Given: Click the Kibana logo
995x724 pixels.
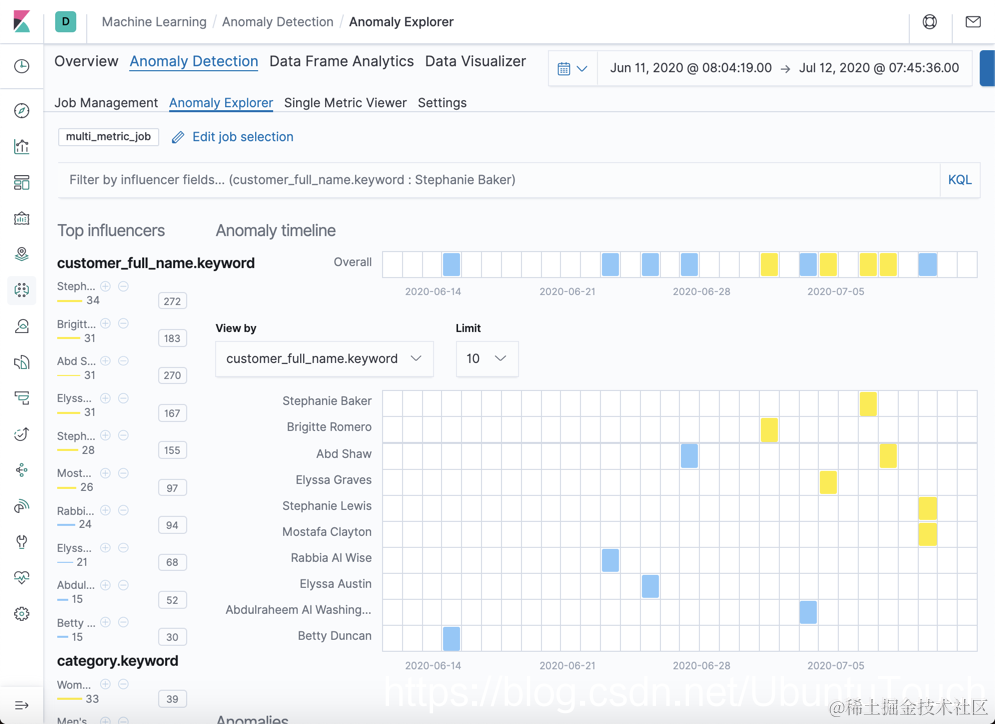Looking at the screenshot, I should click(22, 22).
